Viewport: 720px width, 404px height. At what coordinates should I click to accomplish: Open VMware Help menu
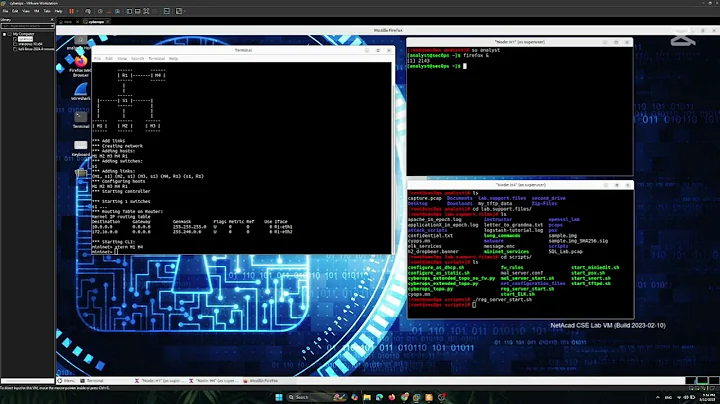pyautogui.click(x=58, y=11)
